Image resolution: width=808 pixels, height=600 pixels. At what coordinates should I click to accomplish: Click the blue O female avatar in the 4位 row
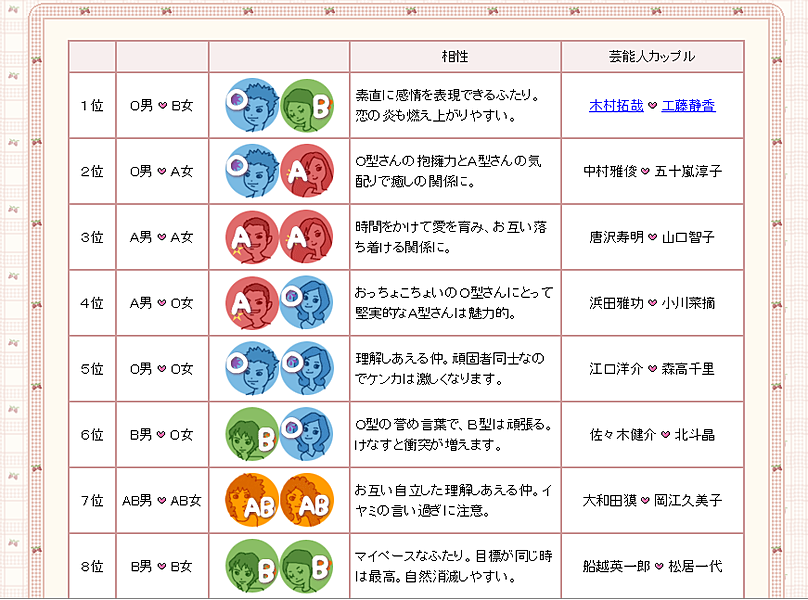click(x=306, y=303)
